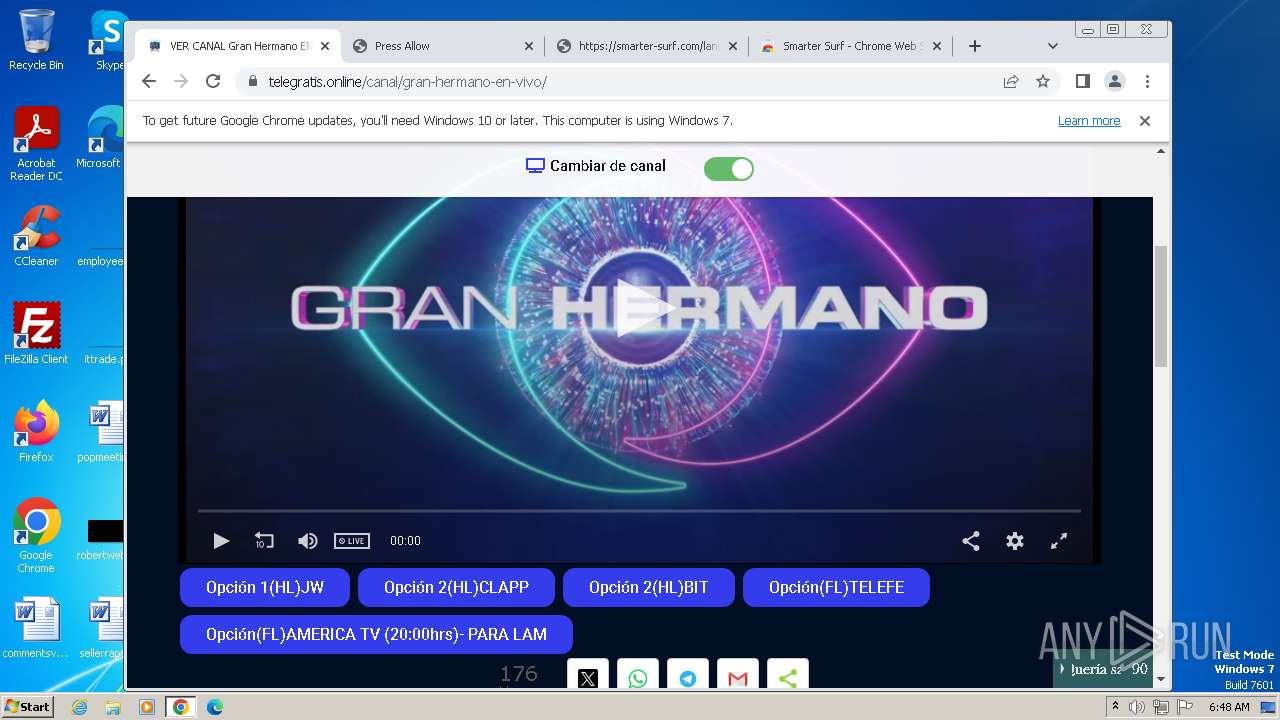Select Opción 2(HL)BIT stream
1280x720 pixels.
(648, 587)
